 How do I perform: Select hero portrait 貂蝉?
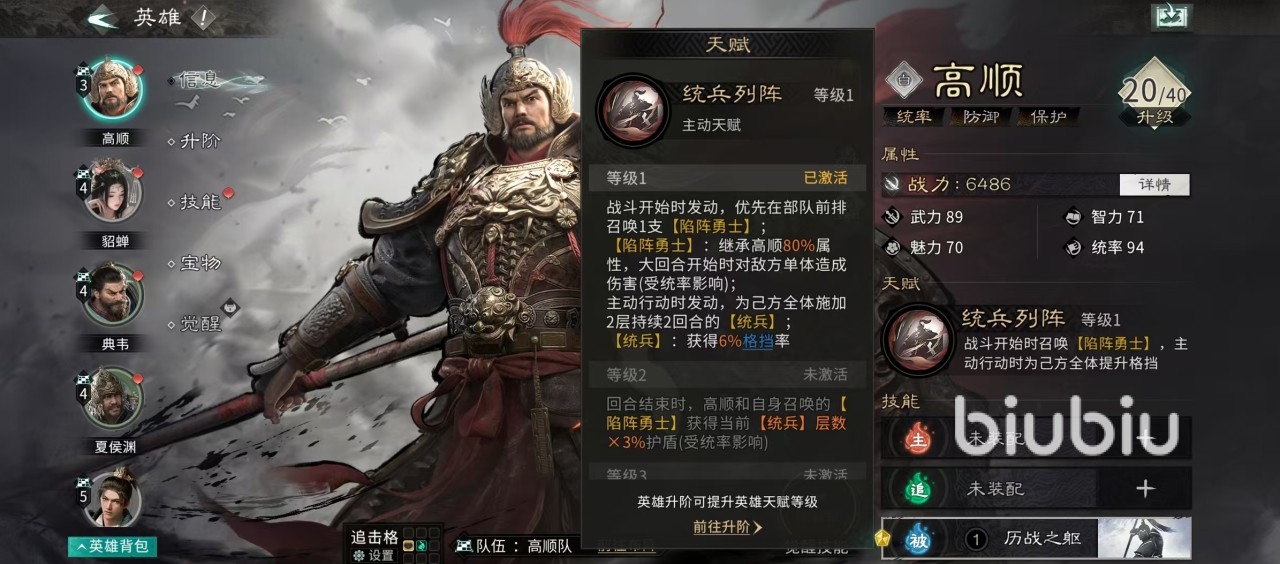click(x=114, y=193)
